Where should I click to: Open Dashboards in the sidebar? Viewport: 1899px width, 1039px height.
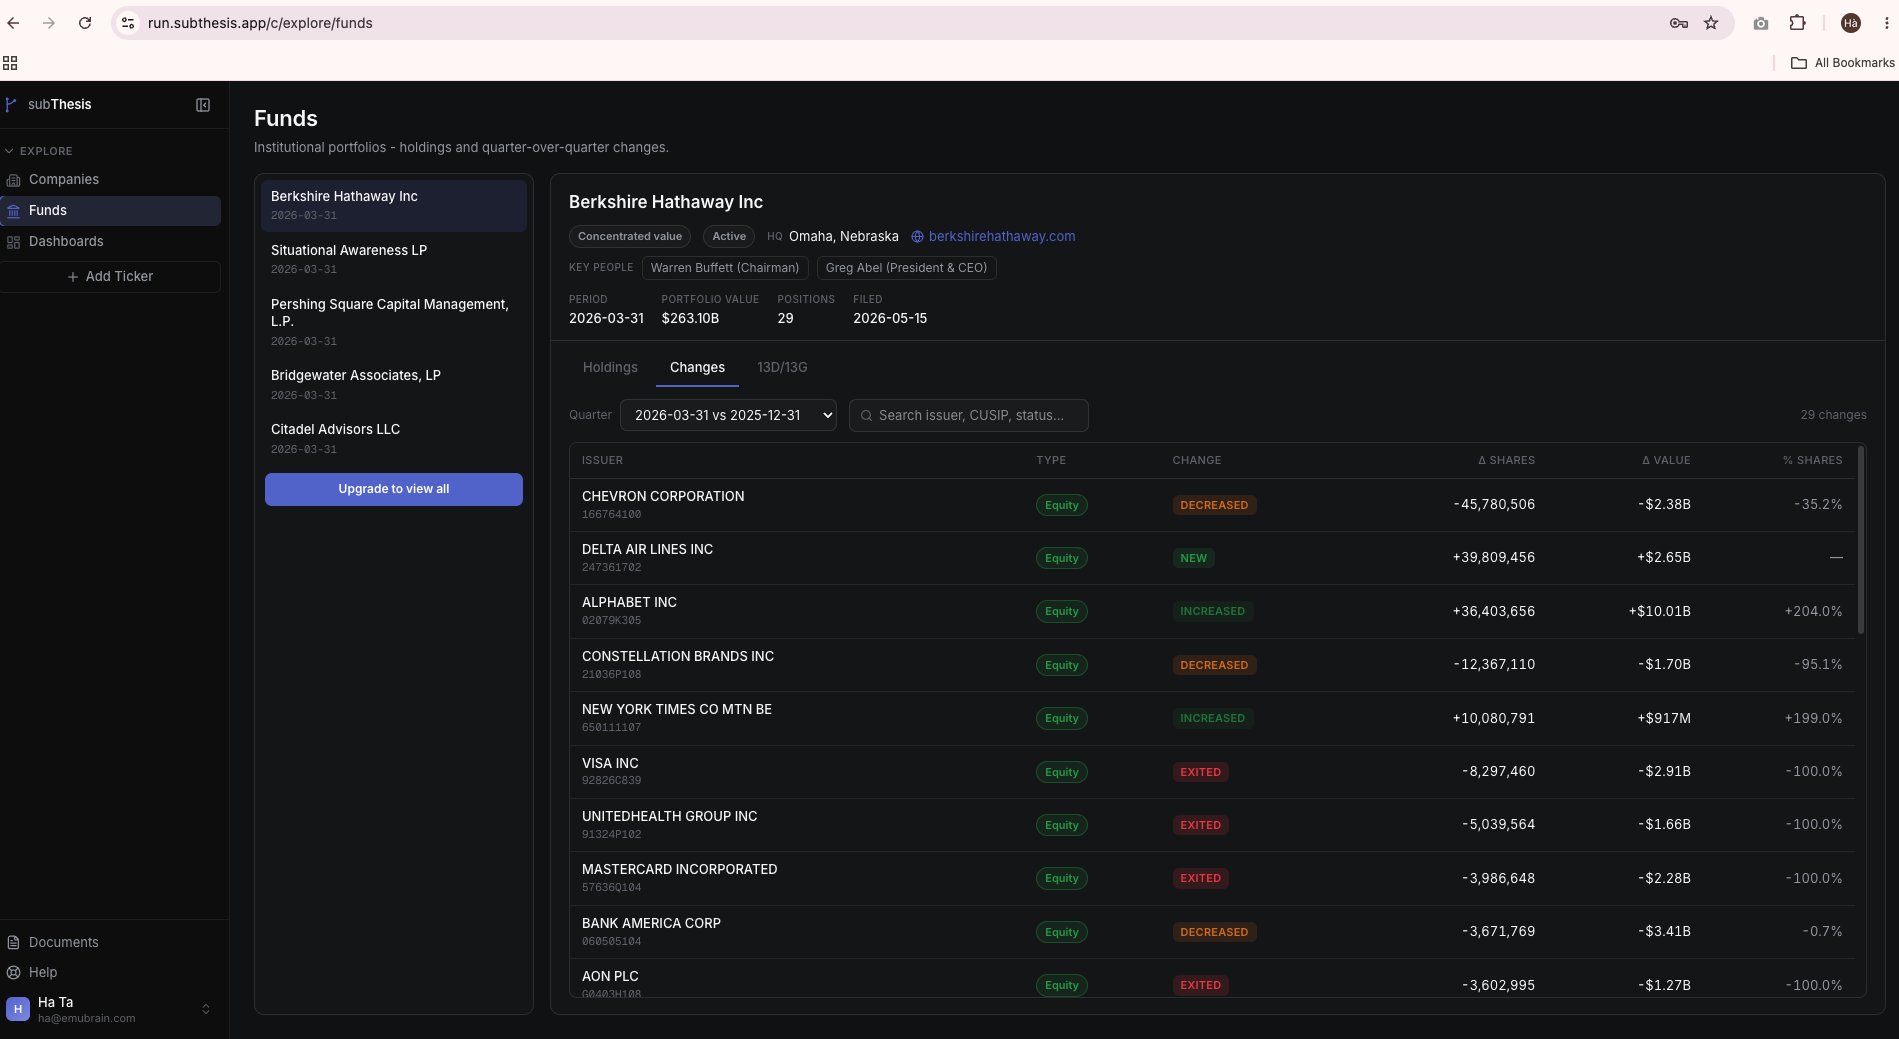(x=110, y=242)
